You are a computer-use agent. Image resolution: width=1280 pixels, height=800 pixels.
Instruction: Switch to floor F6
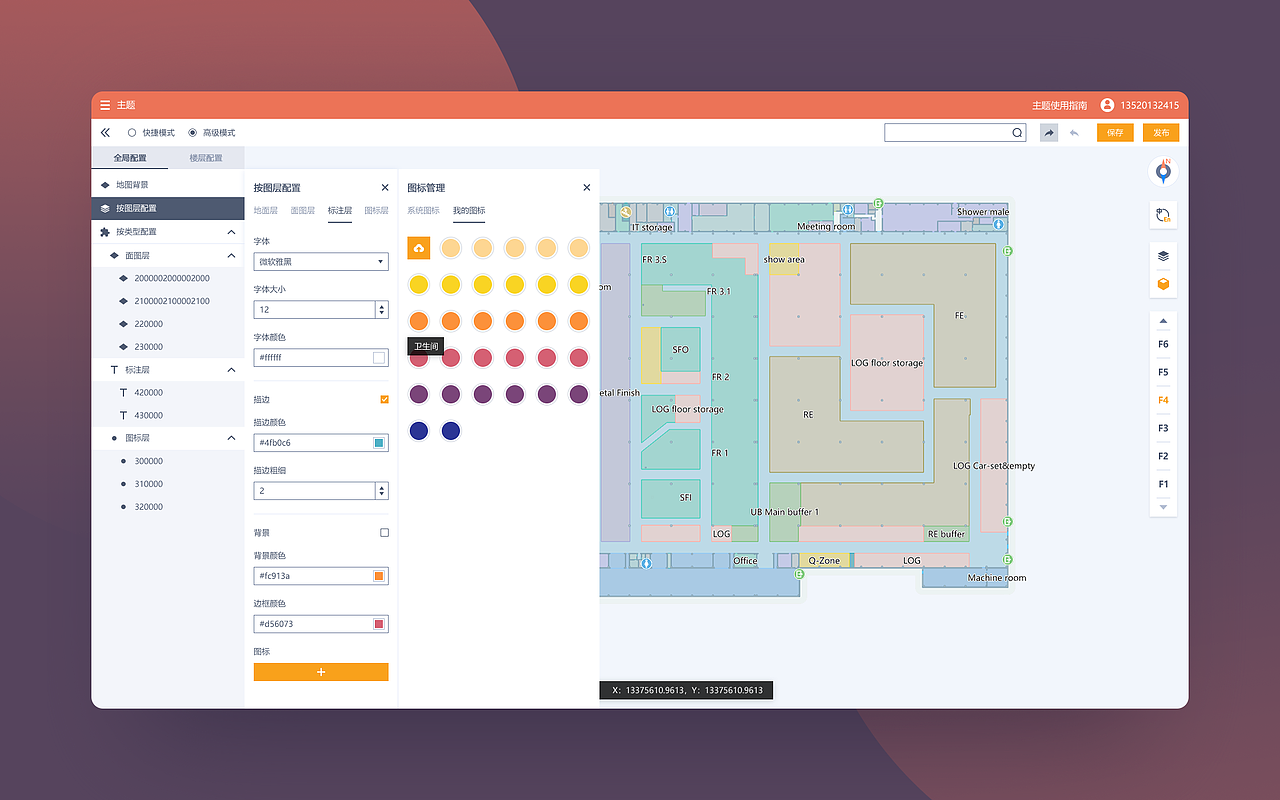1163,344
